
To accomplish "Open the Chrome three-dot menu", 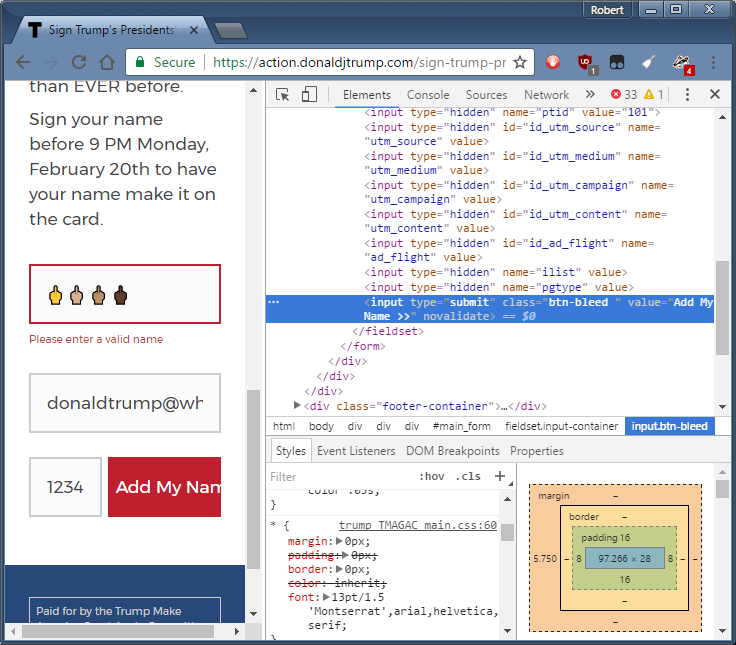I will pos(713,62).
